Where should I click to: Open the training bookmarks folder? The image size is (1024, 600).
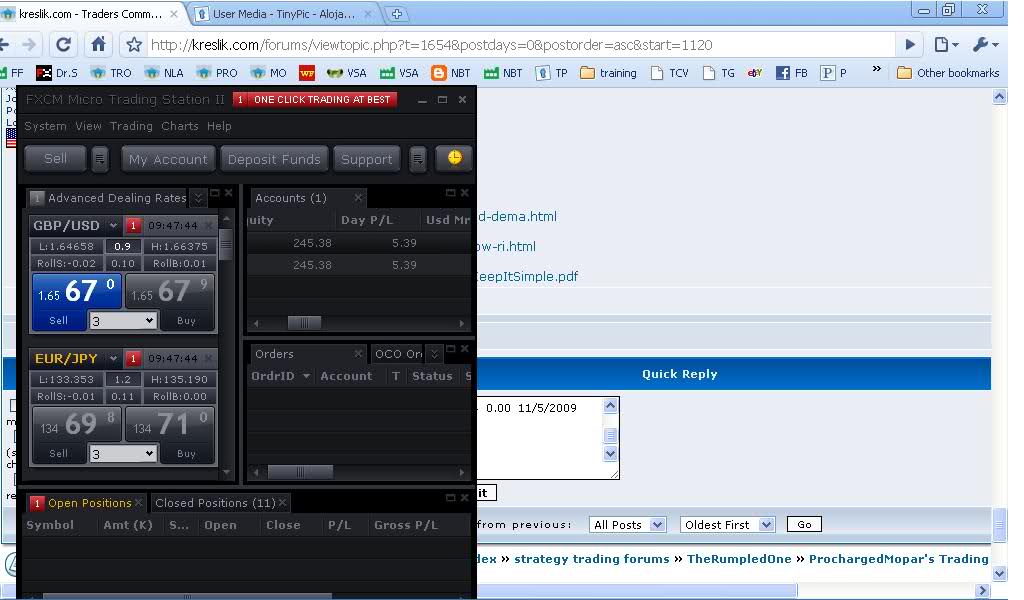coord(609,73)
